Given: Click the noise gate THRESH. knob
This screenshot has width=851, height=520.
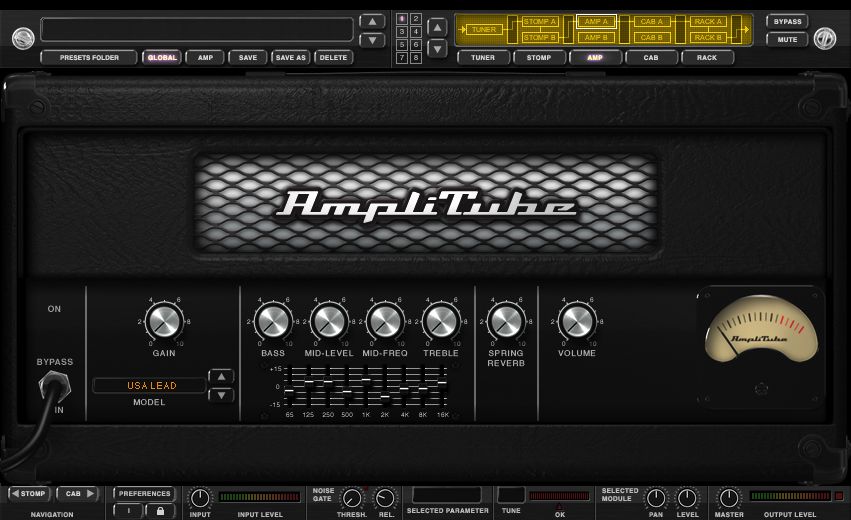Looking at the screenshot, I should [352, 498].
